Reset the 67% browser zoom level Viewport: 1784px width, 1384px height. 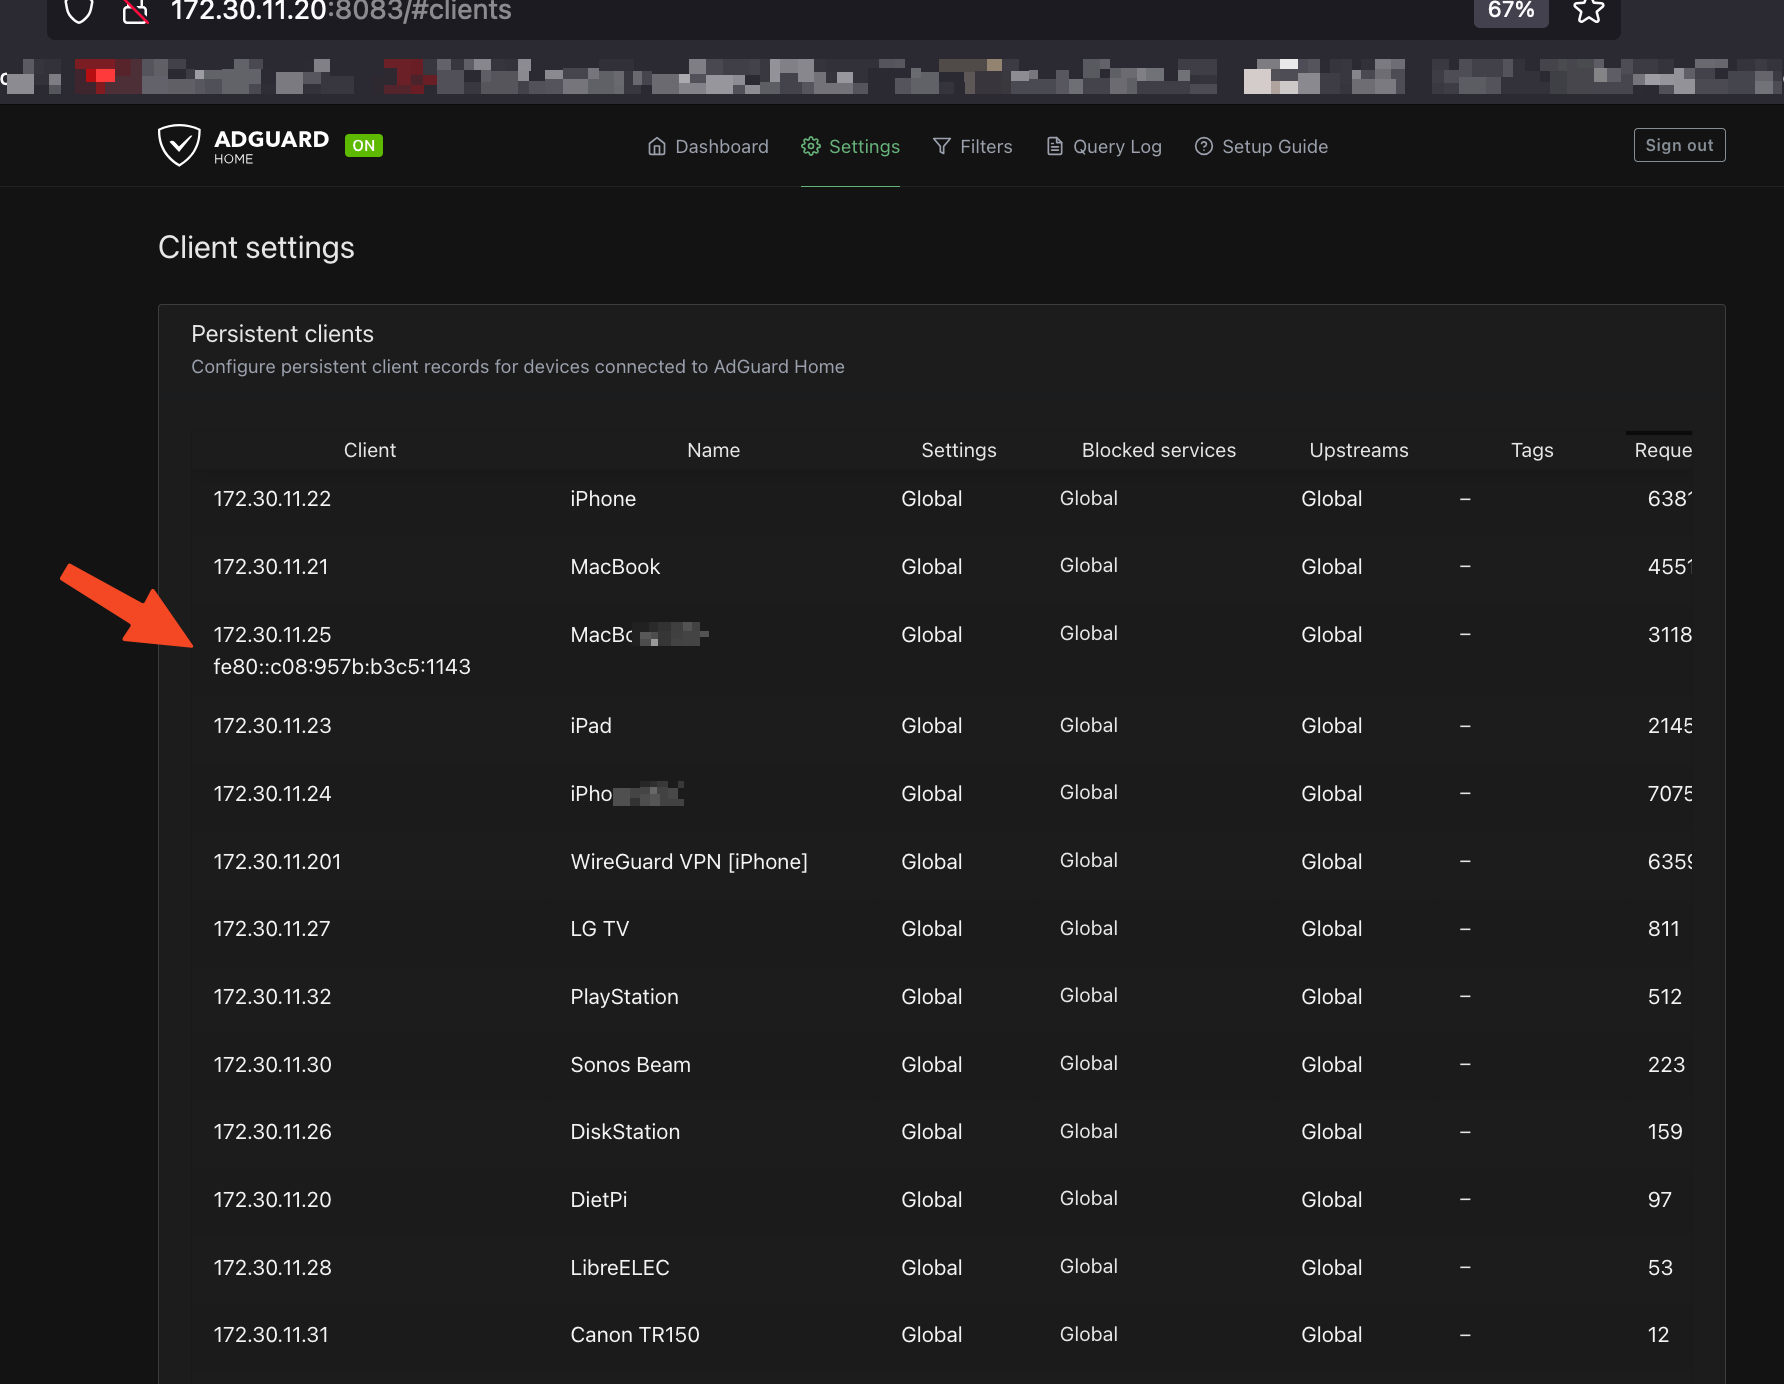coord(1511,11)
